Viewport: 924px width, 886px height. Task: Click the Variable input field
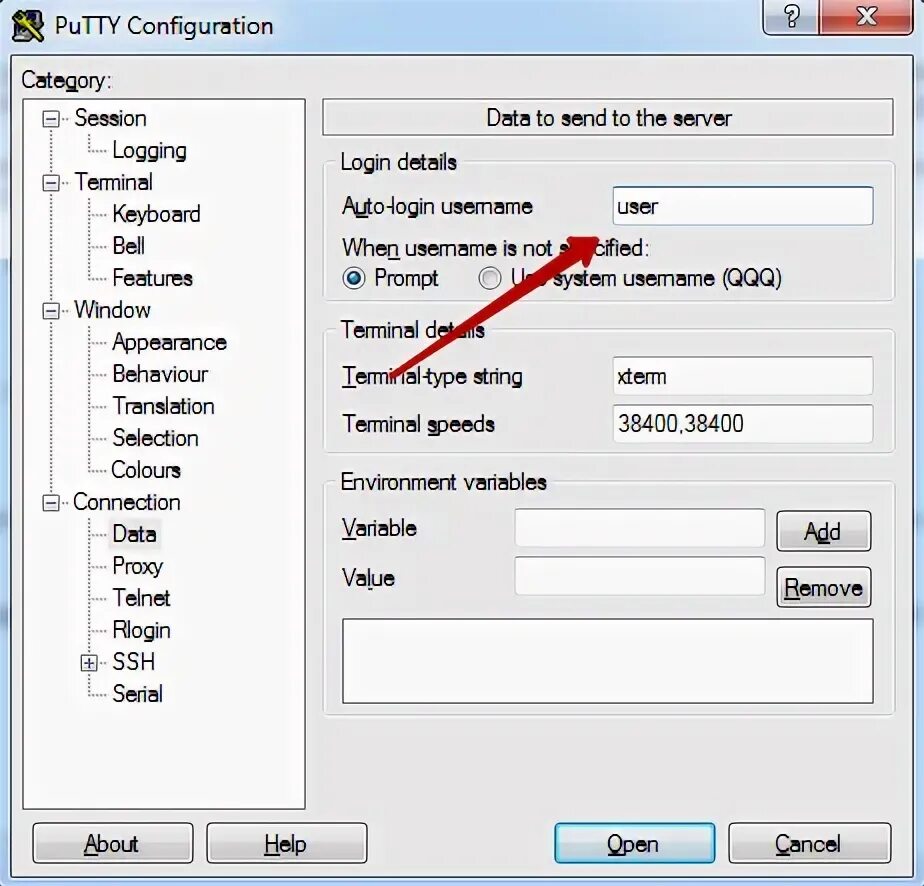639,528
